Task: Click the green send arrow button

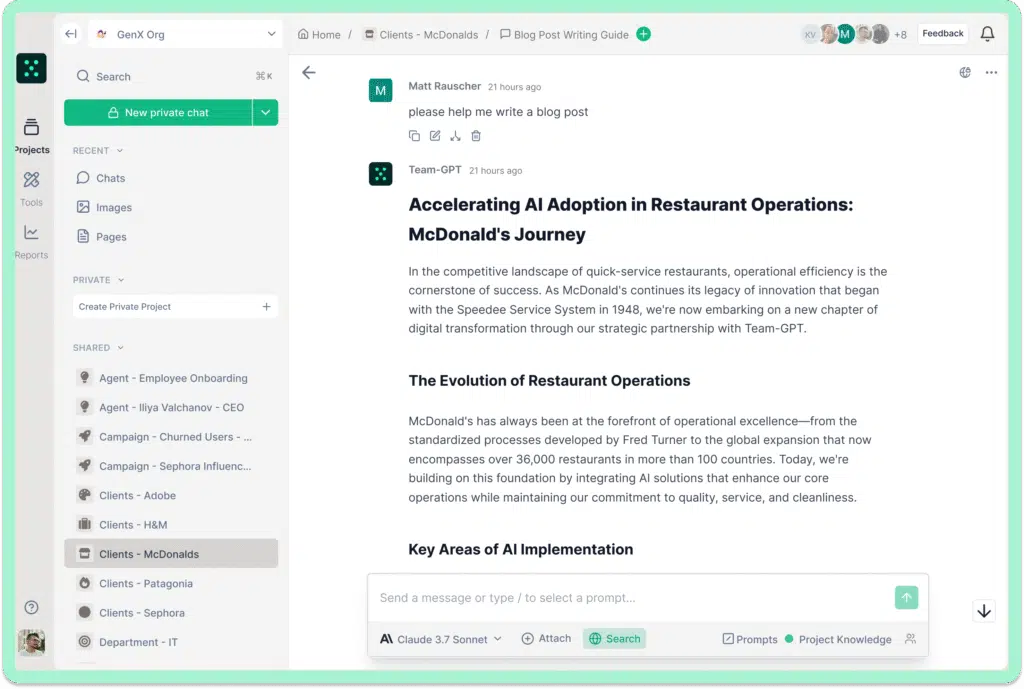Action: point(906,598)
